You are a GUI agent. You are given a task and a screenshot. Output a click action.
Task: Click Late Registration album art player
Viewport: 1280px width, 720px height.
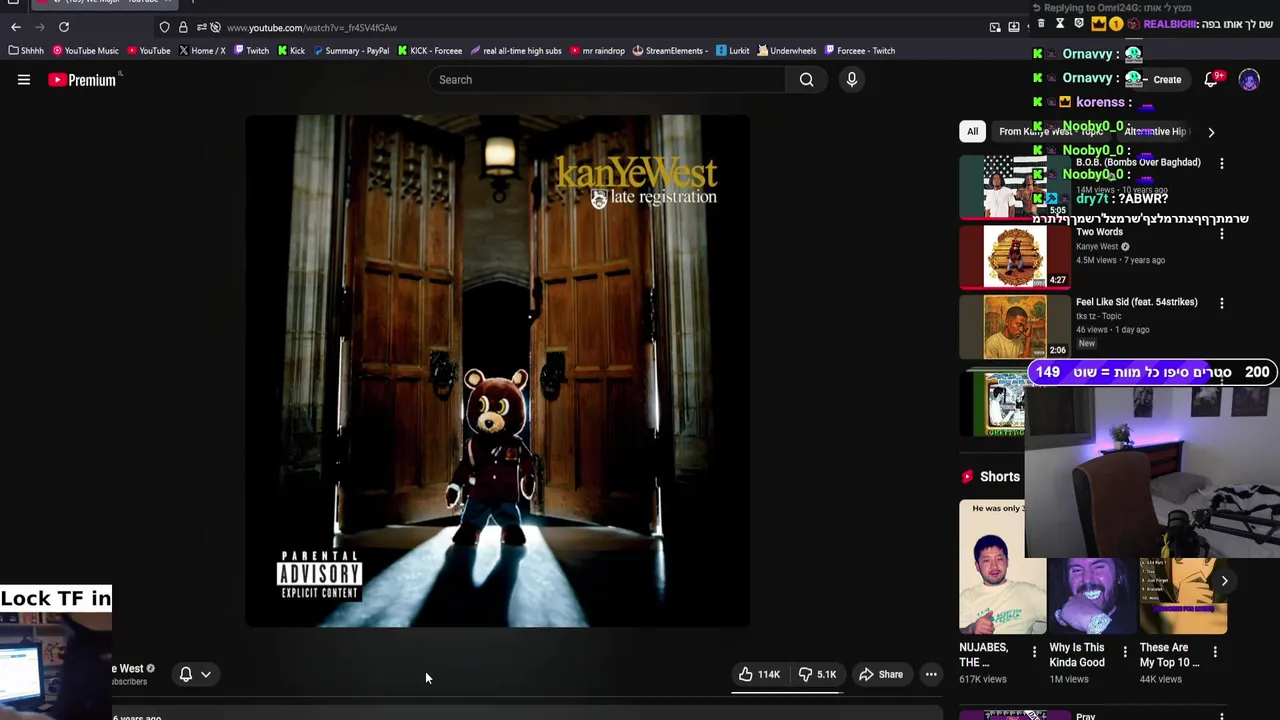coord(497,371)
